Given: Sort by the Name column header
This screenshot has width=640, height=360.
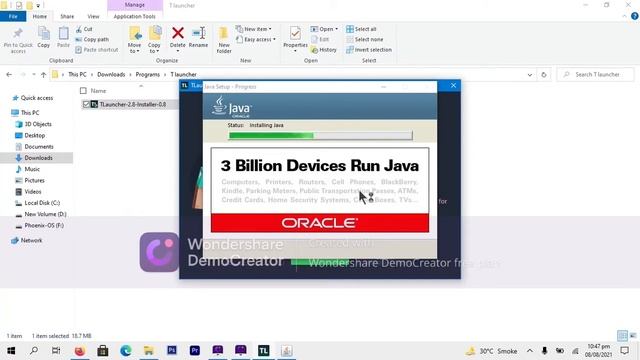Looking at the screenshot, I should tap(98, 91).
